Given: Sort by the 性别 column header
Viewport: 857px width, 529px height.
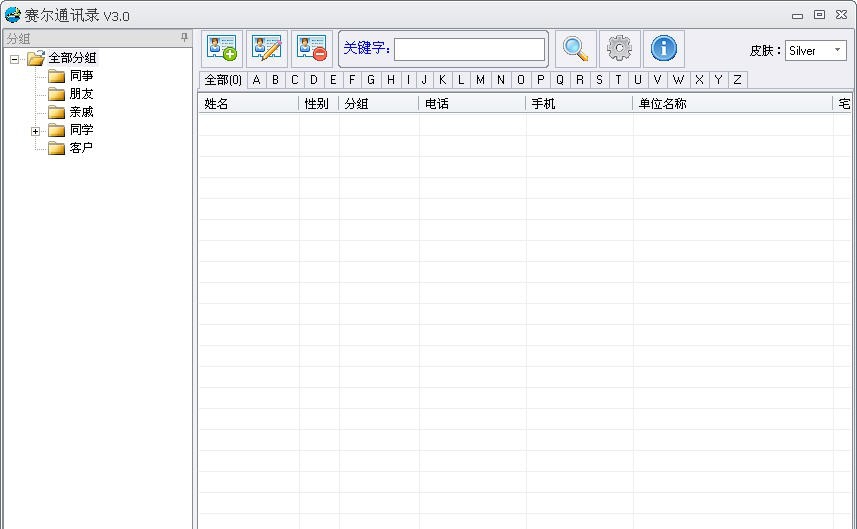Looking at the screenshot, I should click(319, 103).
